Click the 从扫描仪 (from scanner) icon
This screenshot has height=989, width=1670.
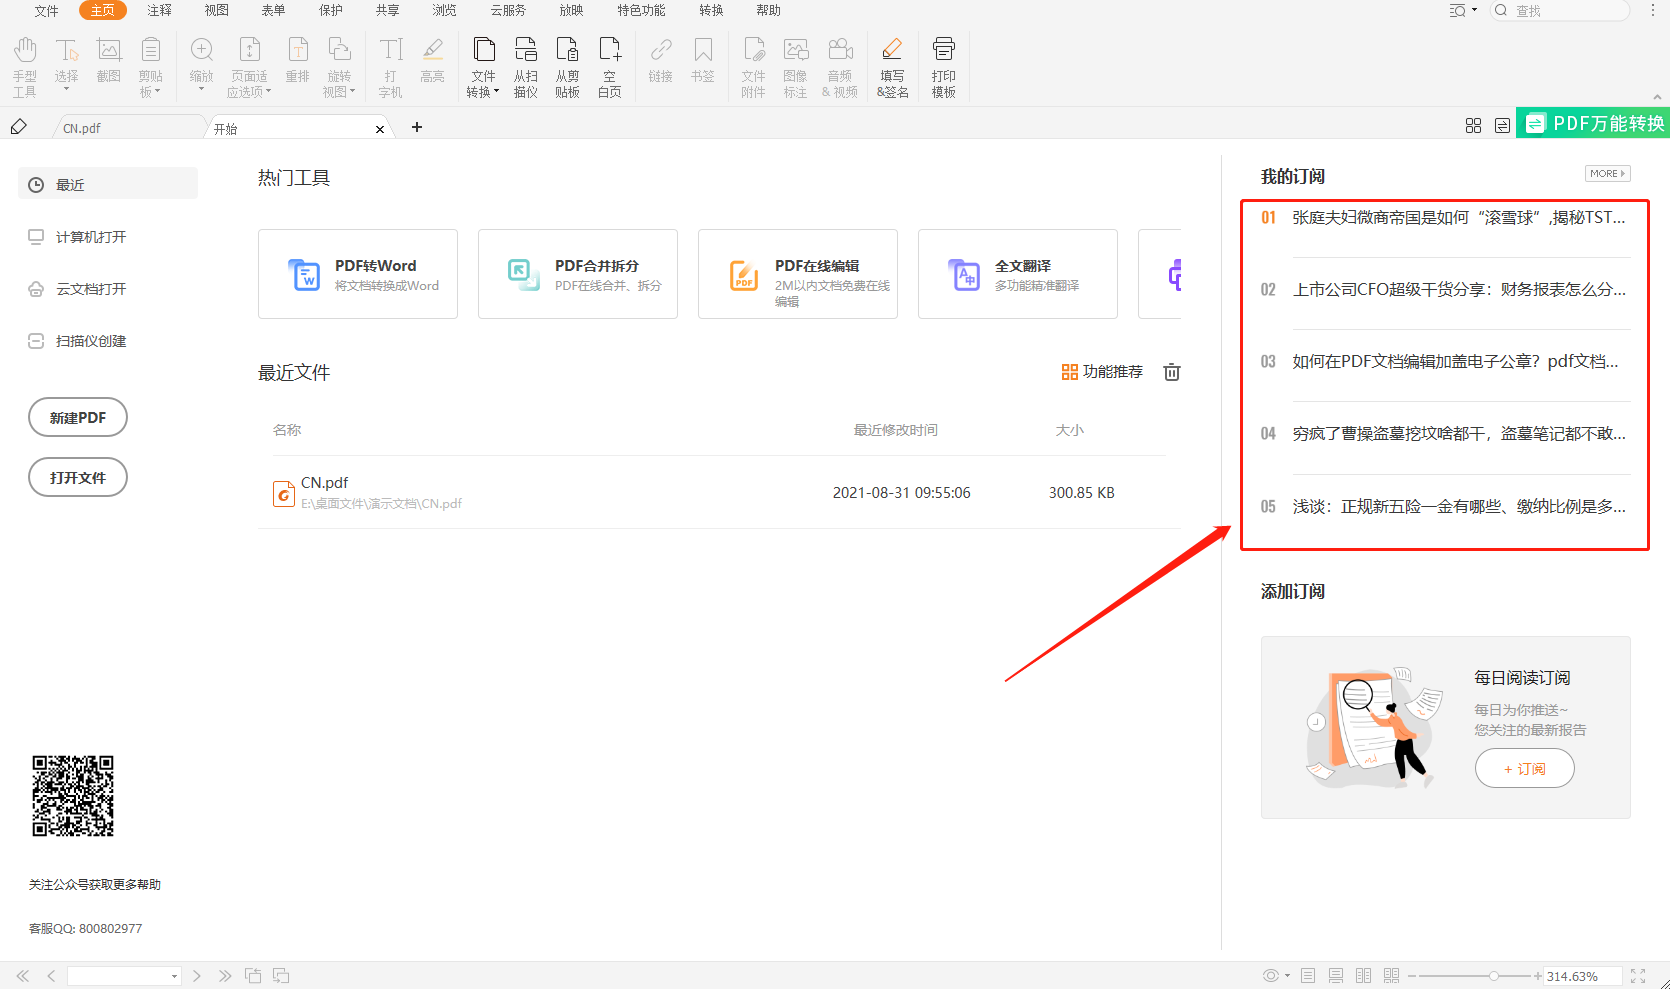point(525,66)
